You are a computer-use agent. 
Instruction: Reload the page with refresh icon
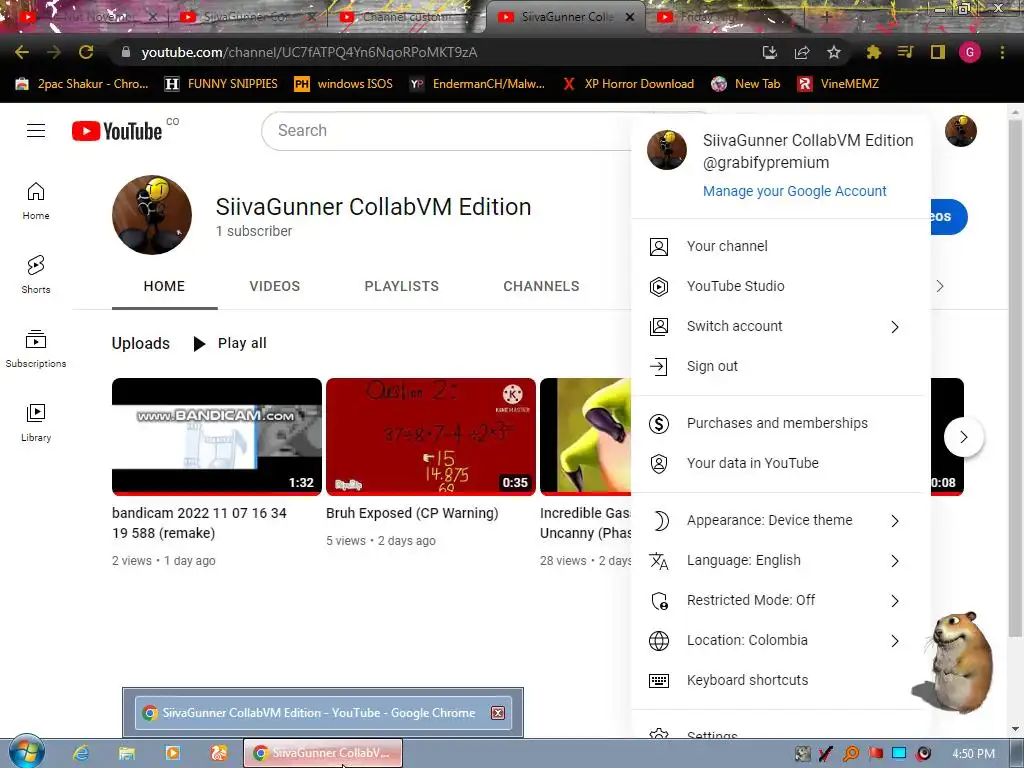tap(86, 52)
